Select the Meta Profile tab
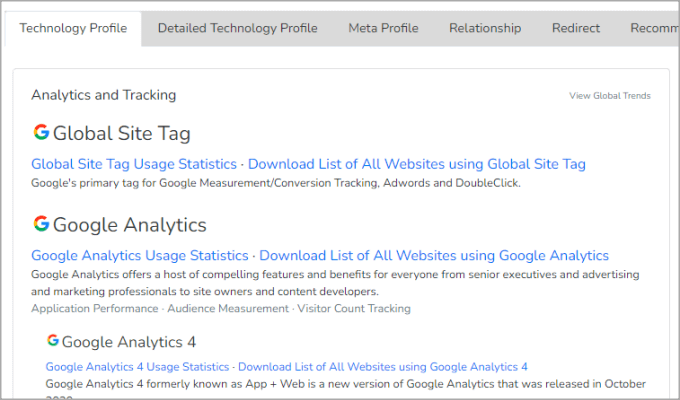This screenshot has height=400, width=680. coord(383,28)
